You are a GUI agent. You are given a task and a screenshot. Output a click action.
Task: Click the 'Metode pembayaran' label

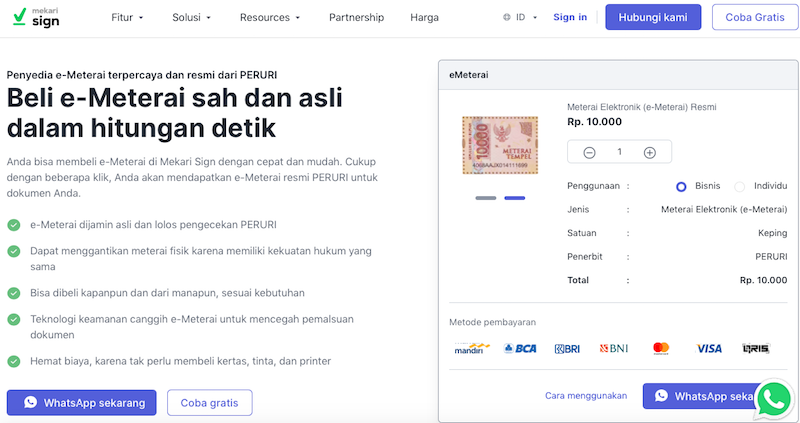point(492,322)
